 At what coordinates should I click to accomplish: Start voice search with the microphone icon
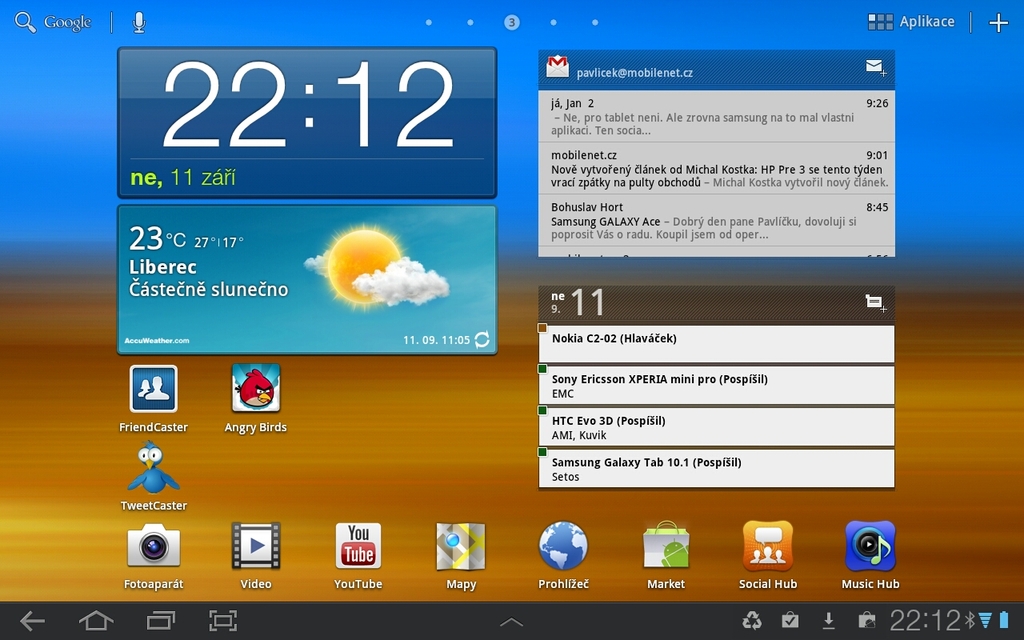pyautogui.click(x=138, y=21)
